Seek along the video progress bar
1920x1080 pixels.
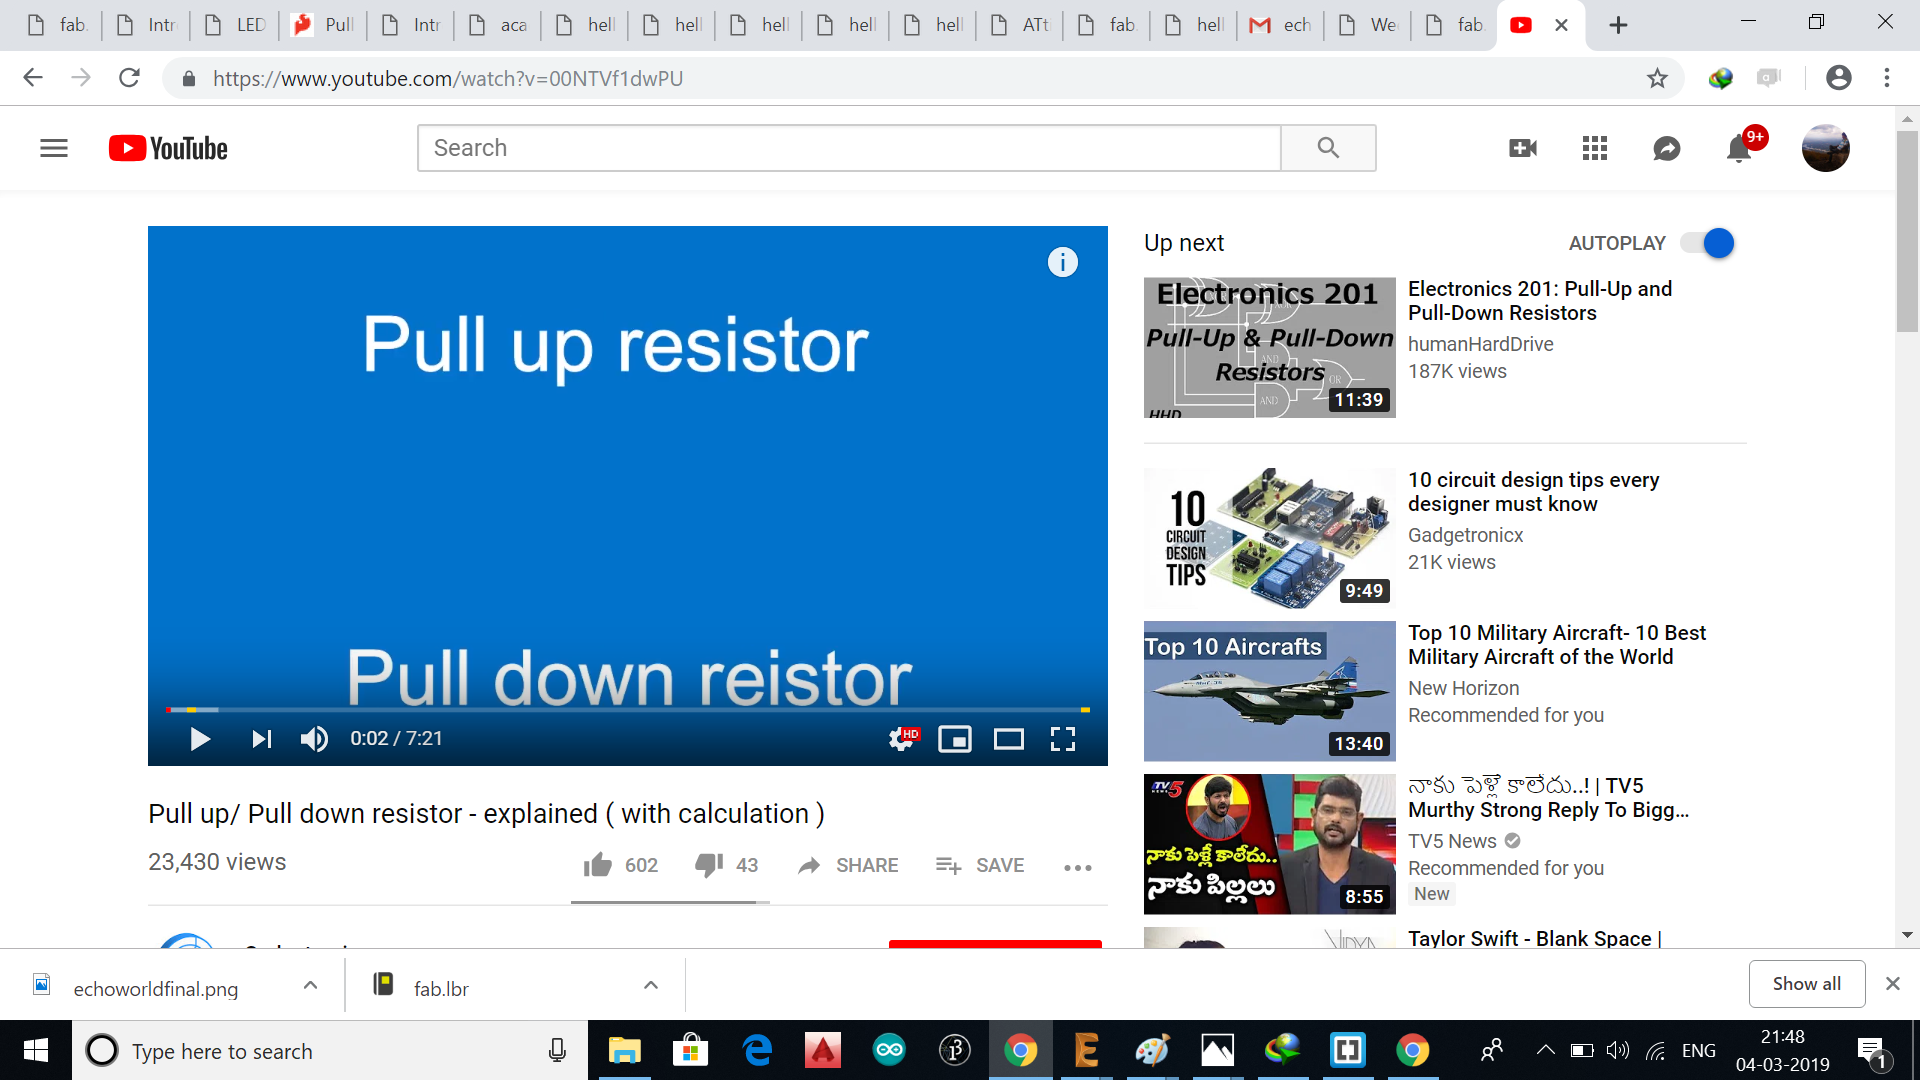627,710
